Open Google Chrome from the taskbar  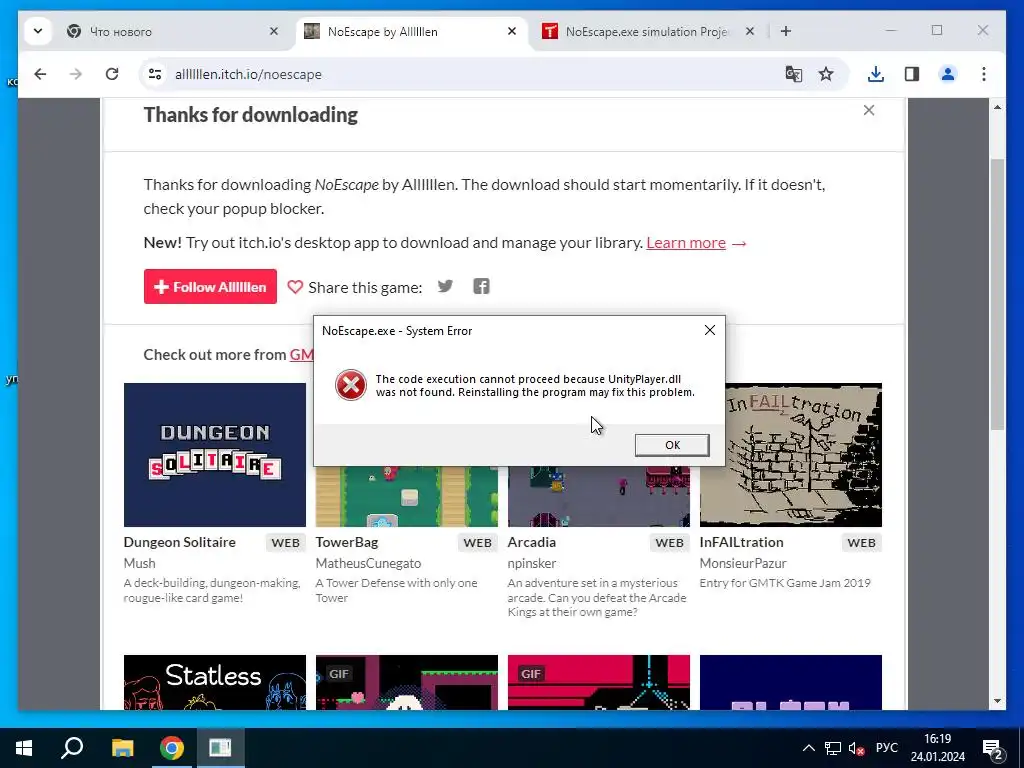pyautogui.click(x=172, y=748)
